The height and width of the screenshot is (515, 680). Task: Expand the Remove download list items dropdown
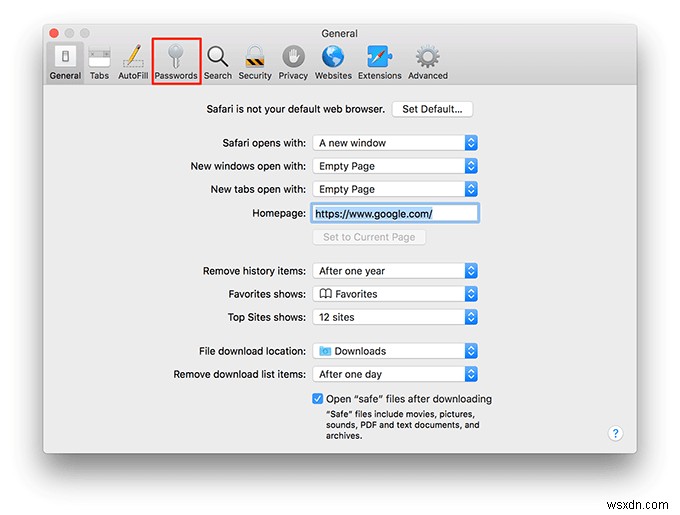pos(395,374)
